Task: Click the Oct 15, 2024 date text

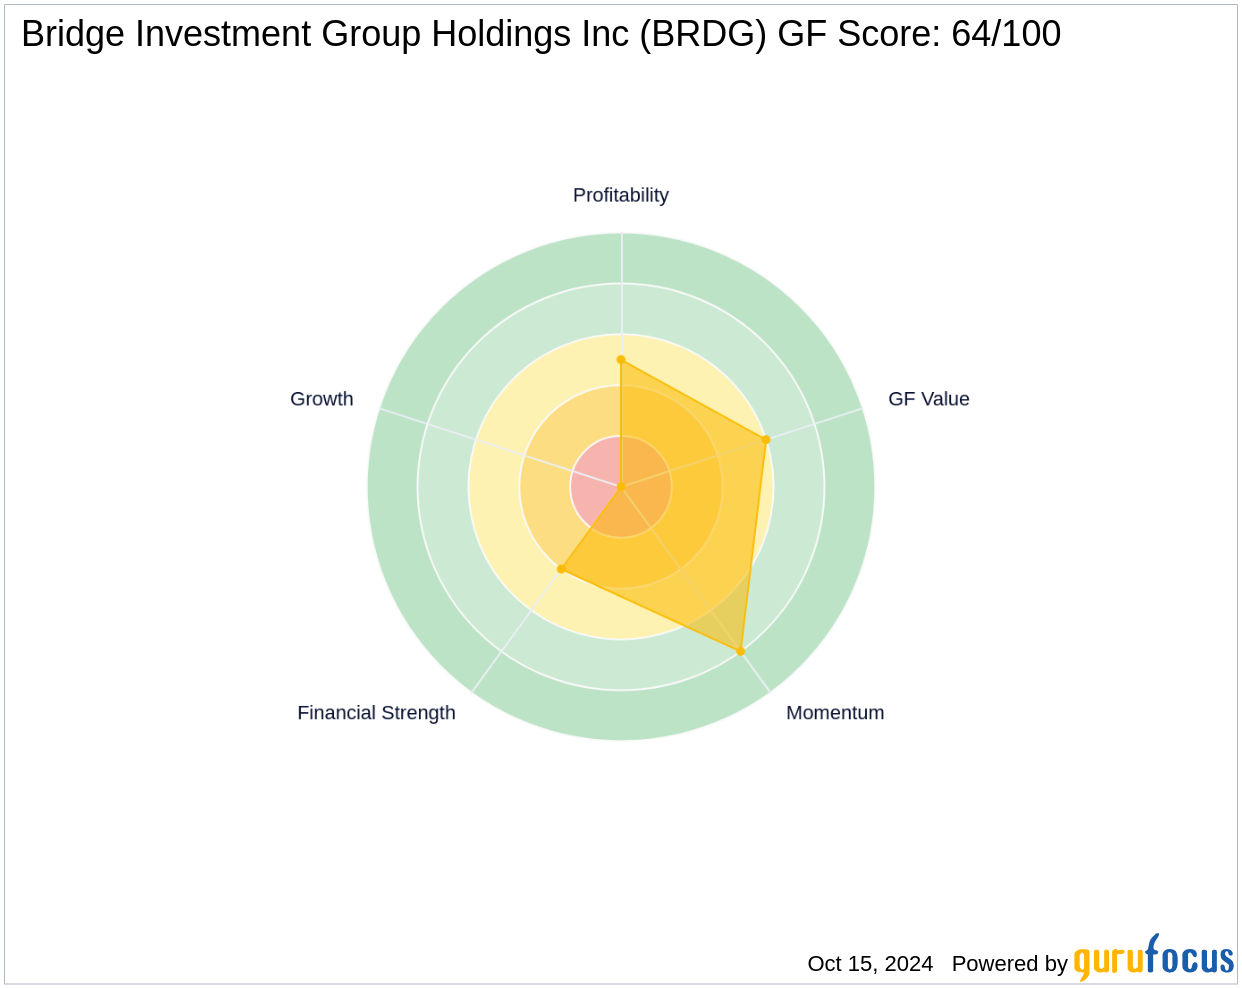Action: pyautogui.click(x=870, y=964)
